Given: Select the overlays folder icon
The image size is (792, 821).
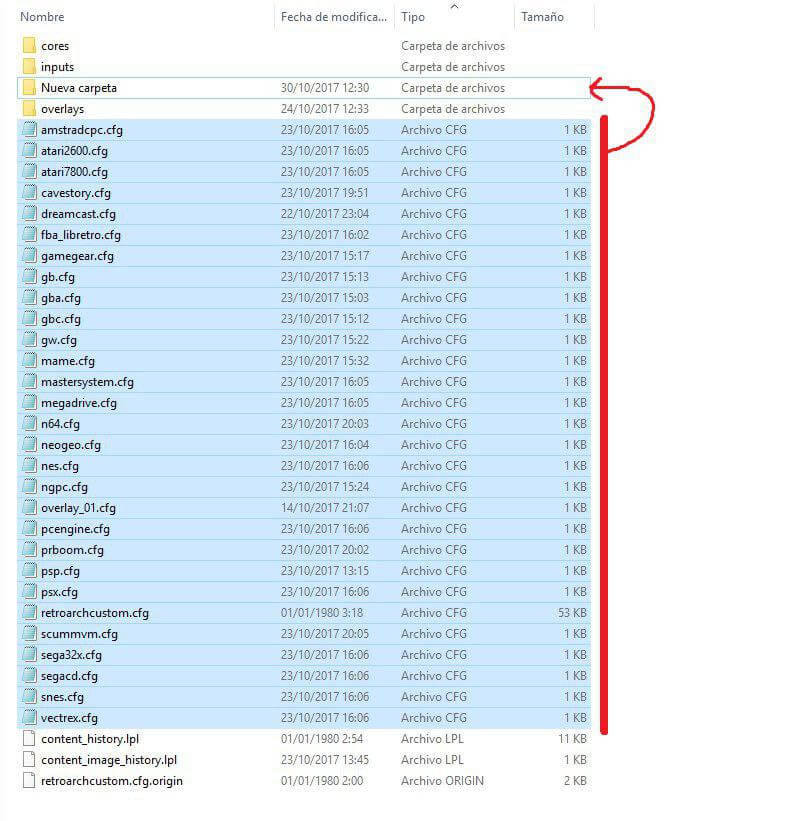Looking at the screenshot, I should coord(29,109).
